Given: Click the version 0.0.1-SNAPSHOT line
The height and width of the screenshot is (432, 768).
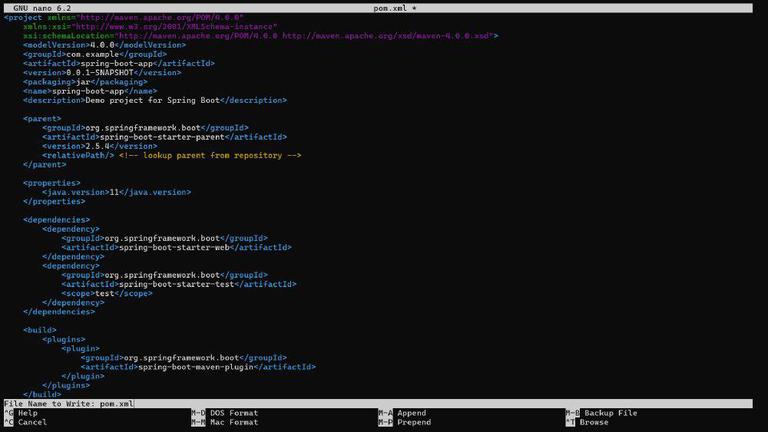Looking at the screenshot, I should pos(102,72).
